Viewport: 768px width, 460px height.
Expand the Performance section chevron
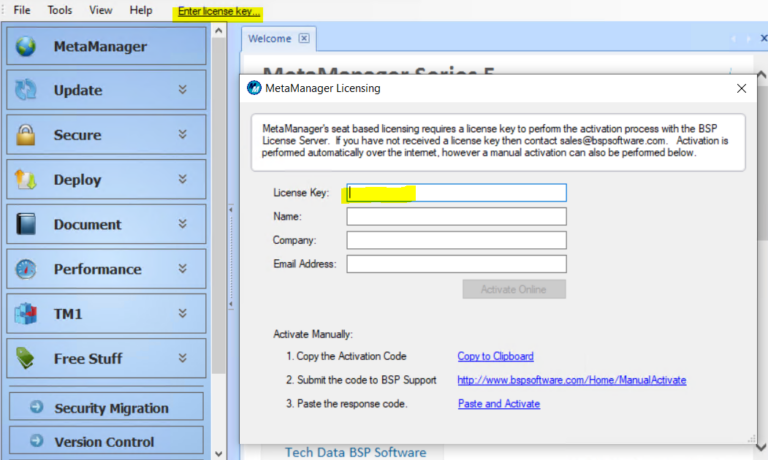click(x=183, y=268)
